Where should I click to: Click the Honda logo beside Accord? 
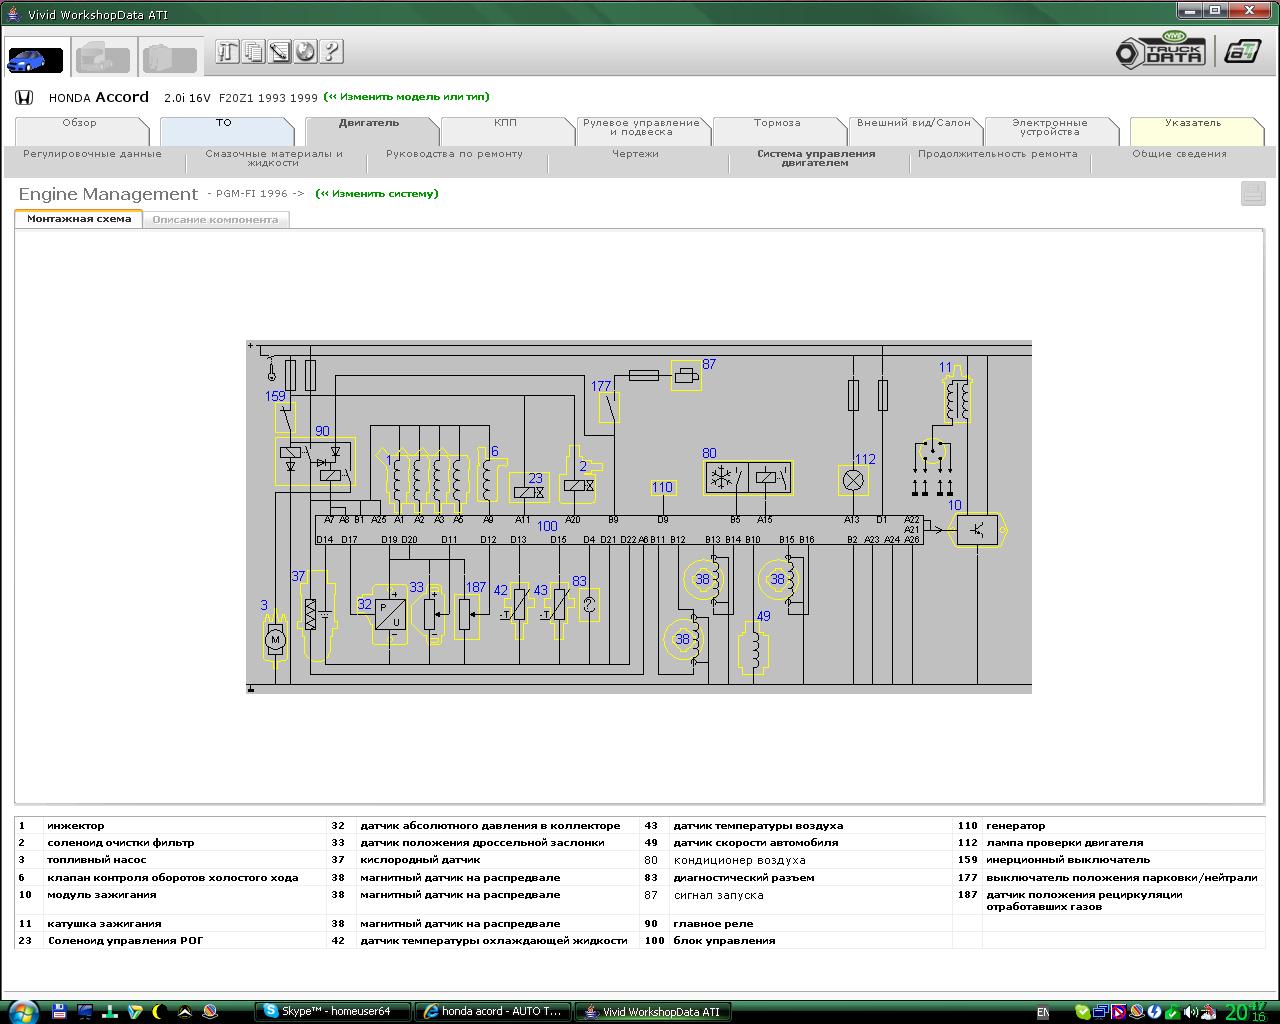click(25, 98)
